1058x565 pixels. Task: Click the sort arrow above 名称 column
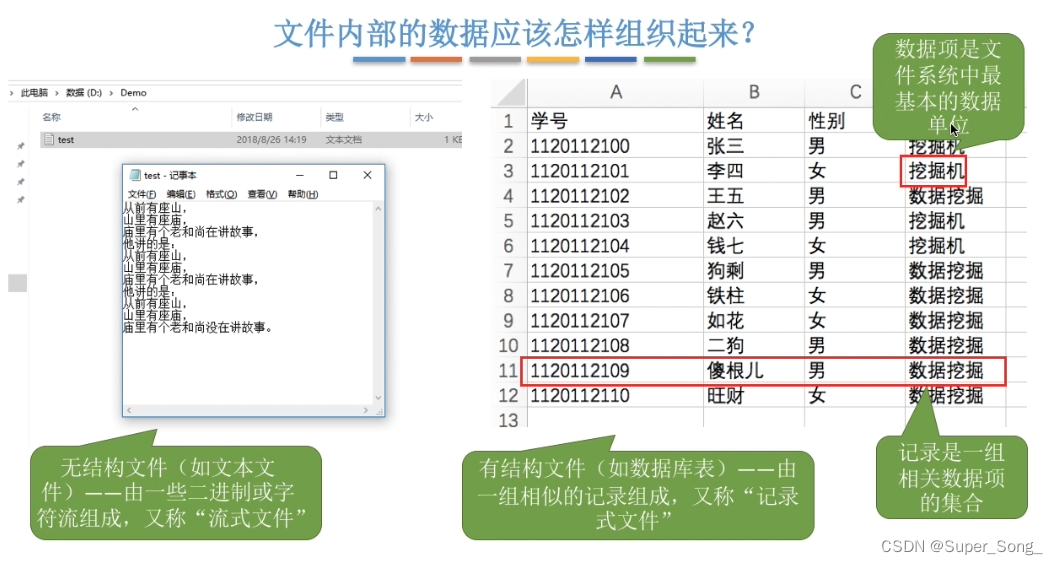pos(135,109)
